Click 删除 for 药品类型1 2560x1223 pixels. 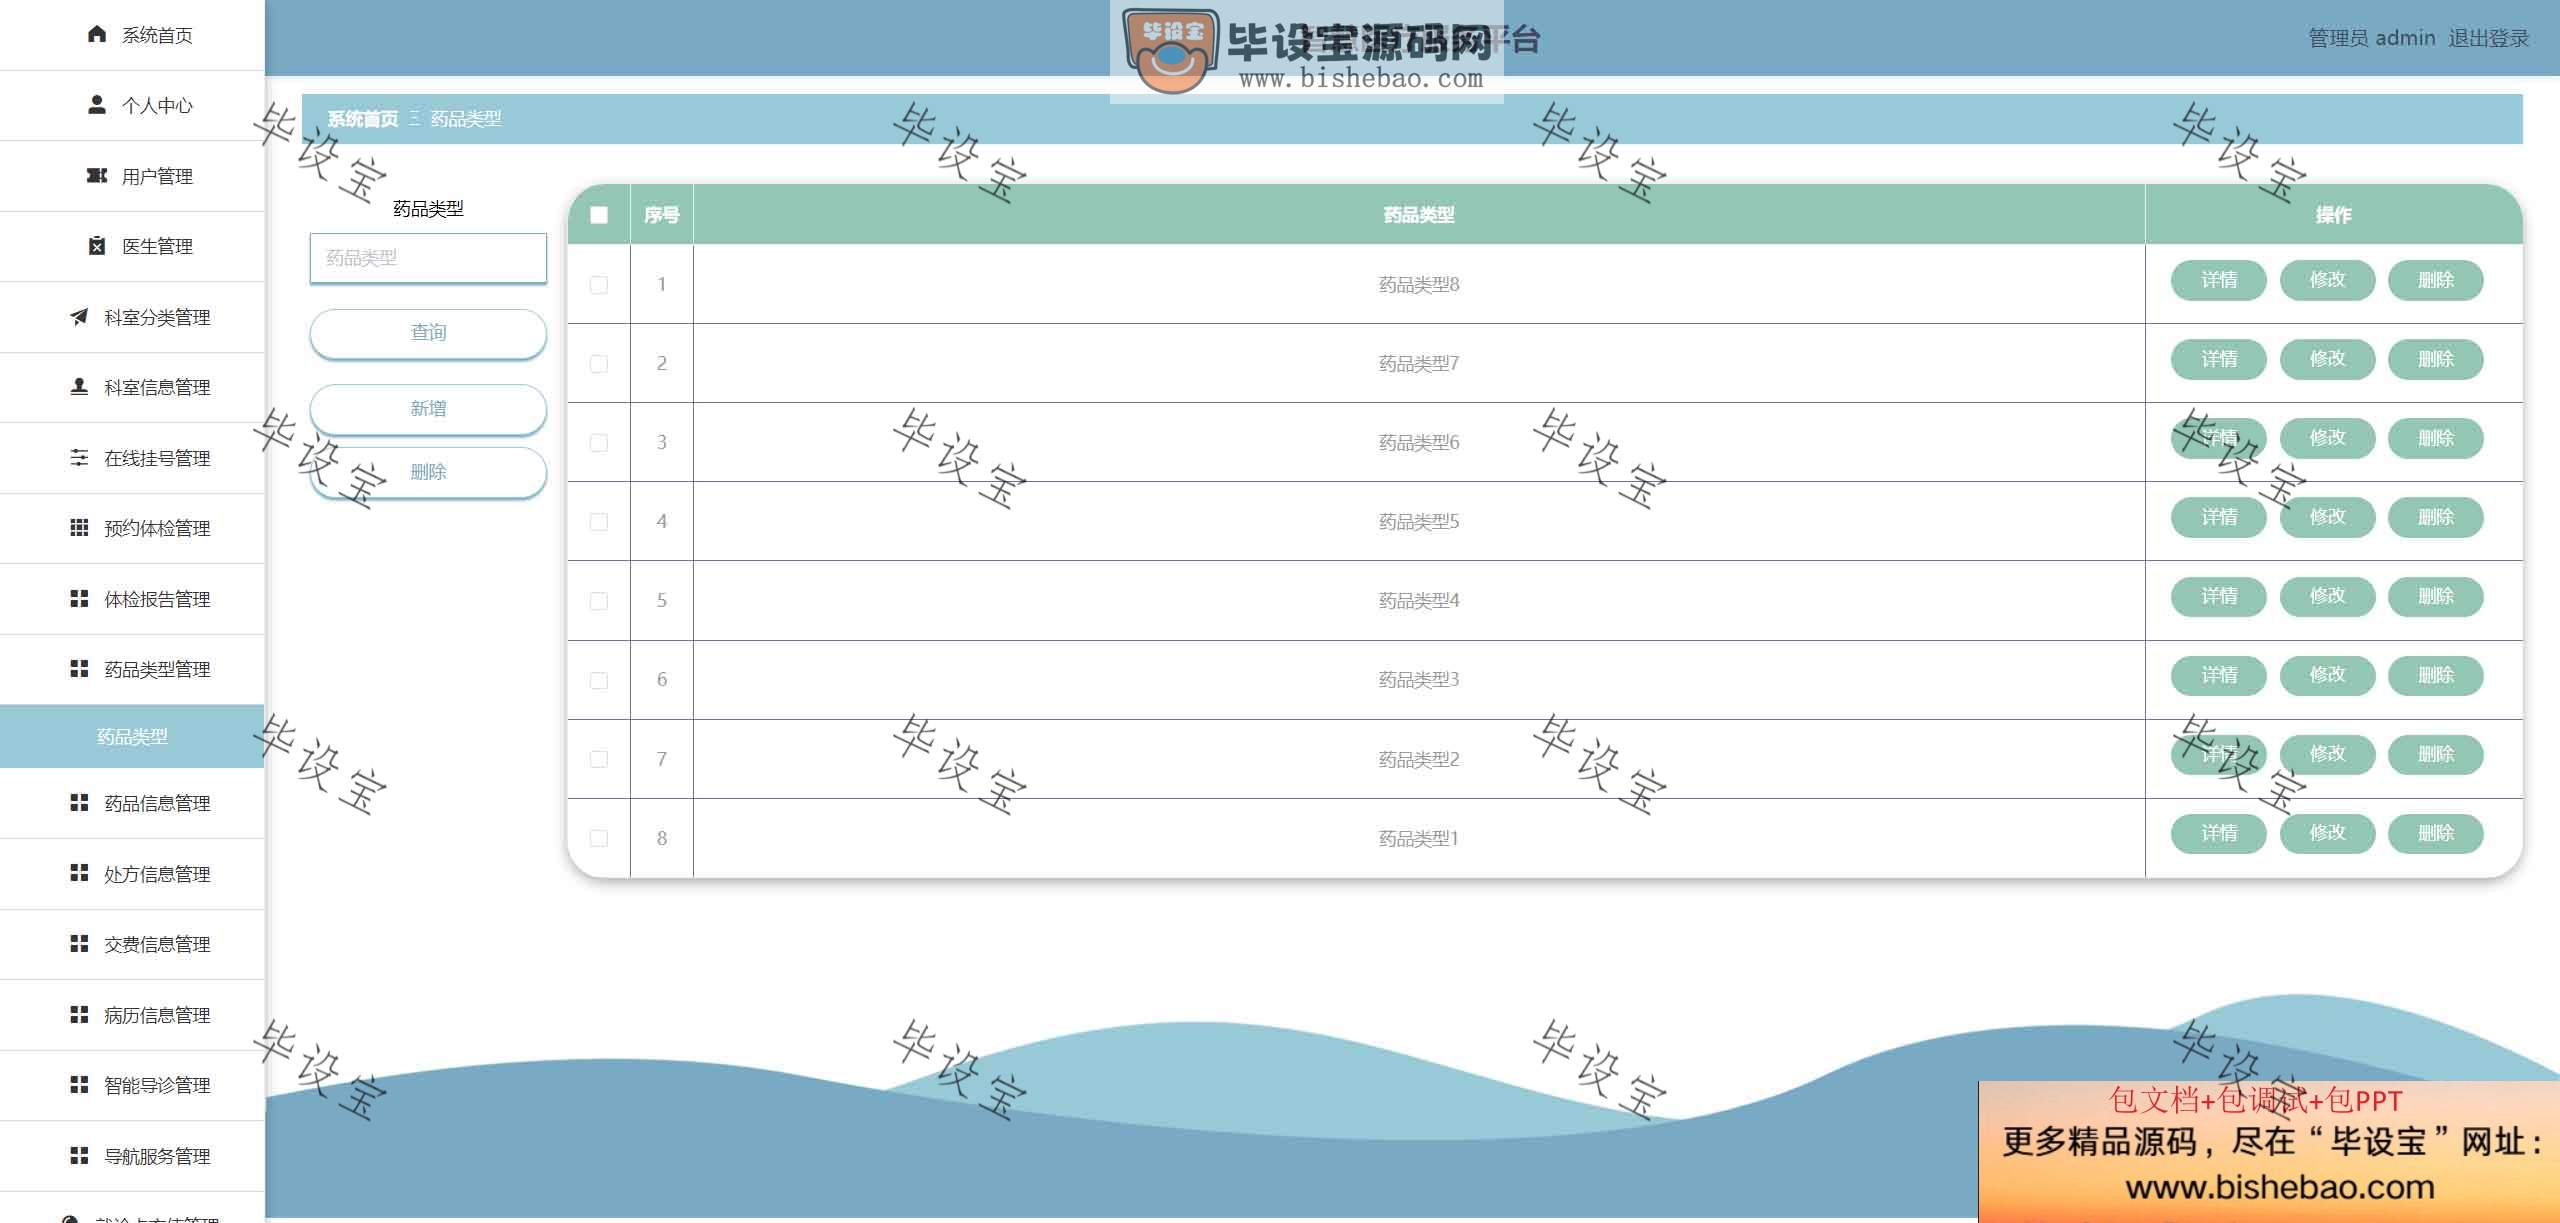(2435, 833)
